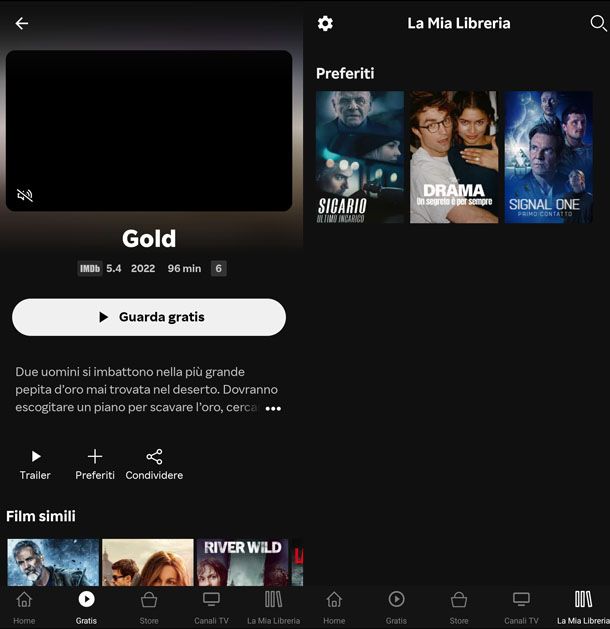Screen dimensions: 610x629
Task: Select Gratis tab in right screen
Action: tap(396, 608)
